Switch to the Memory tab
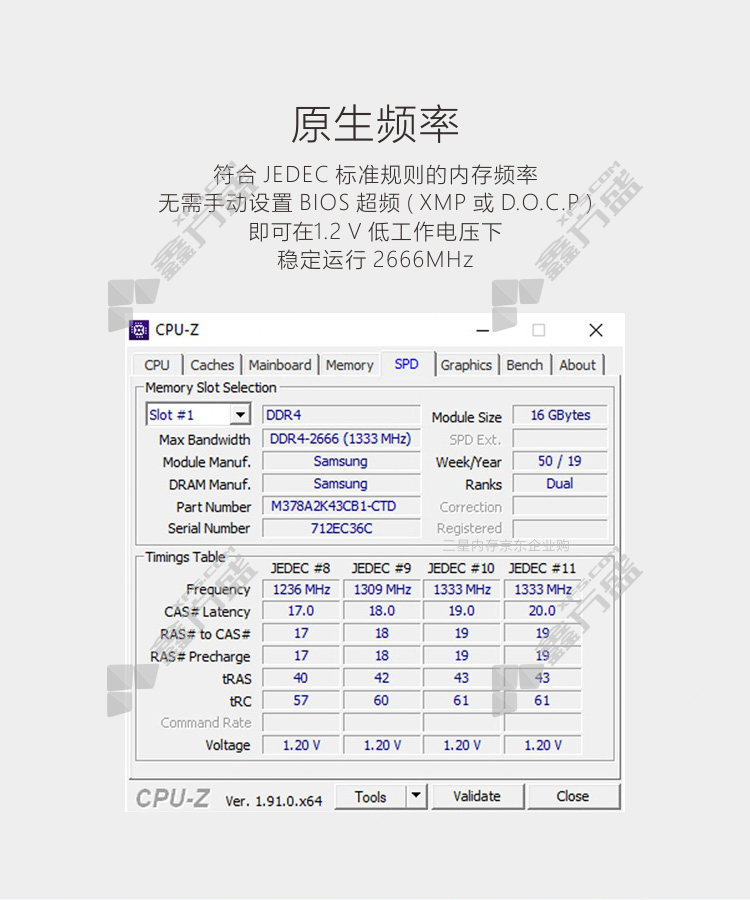This screenshot has height=900, width=750. tap(349, 365)
